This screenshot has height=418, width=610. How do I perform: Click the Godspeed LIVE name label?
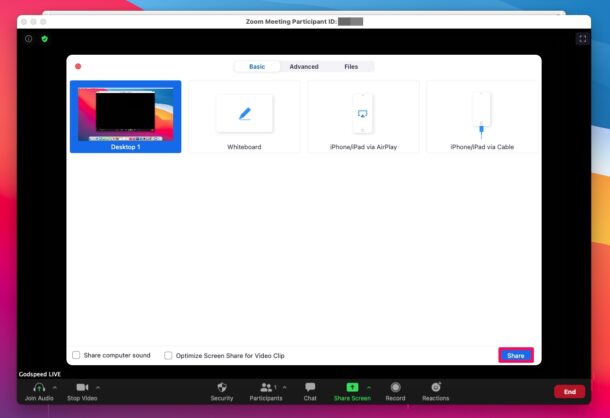coord(40,374)
